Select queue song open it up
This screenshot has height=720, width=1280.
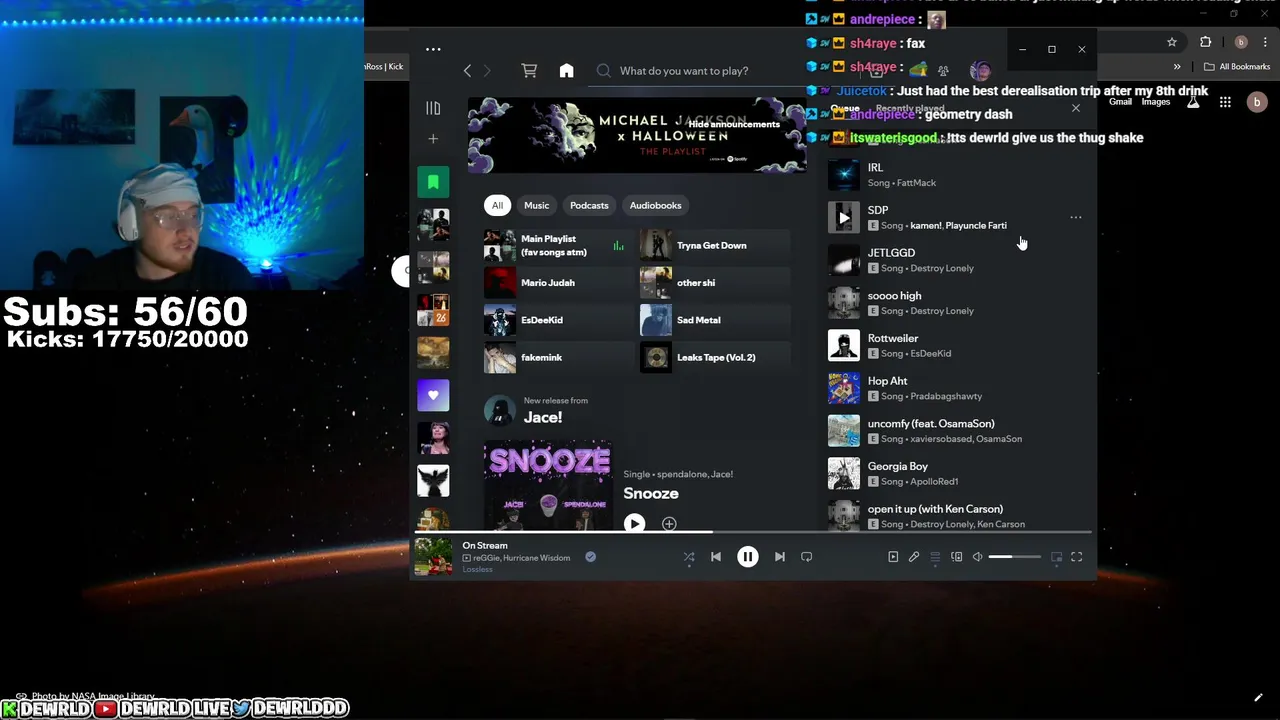point(957,516)
